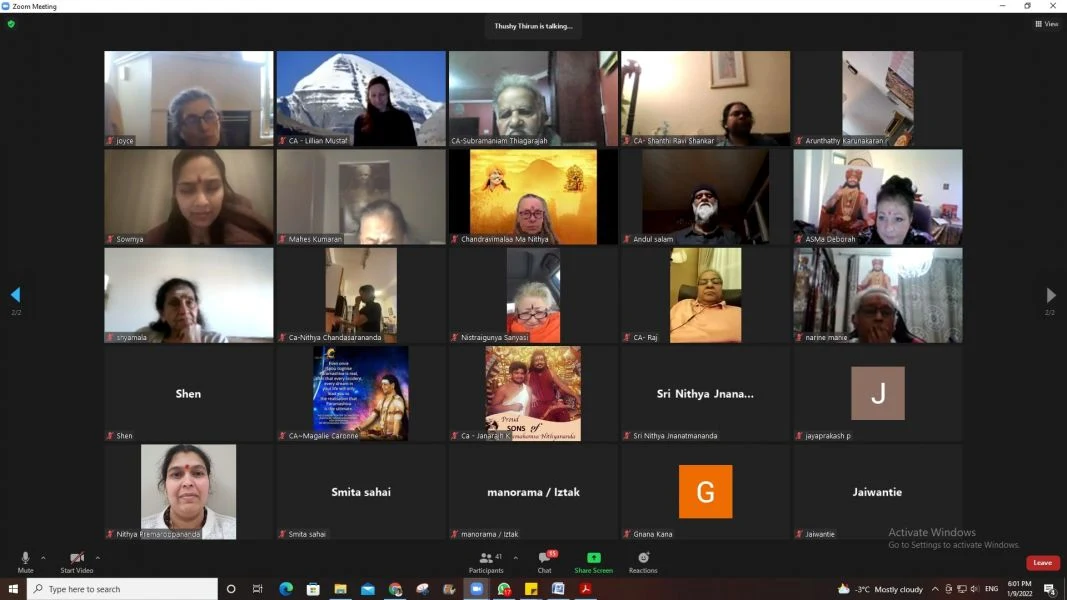
Task: Select joyce's video tile
Action: click(x=188, y=99)
